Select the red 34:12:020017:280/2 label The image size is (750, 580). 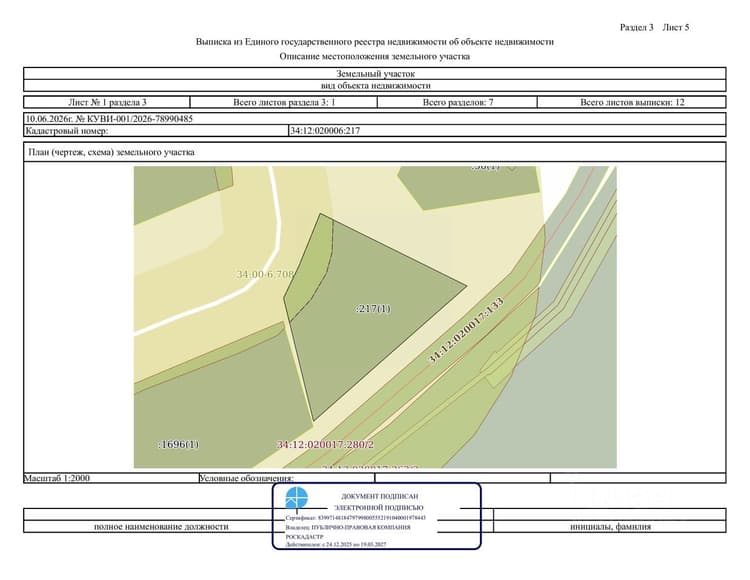pos(325,444)
